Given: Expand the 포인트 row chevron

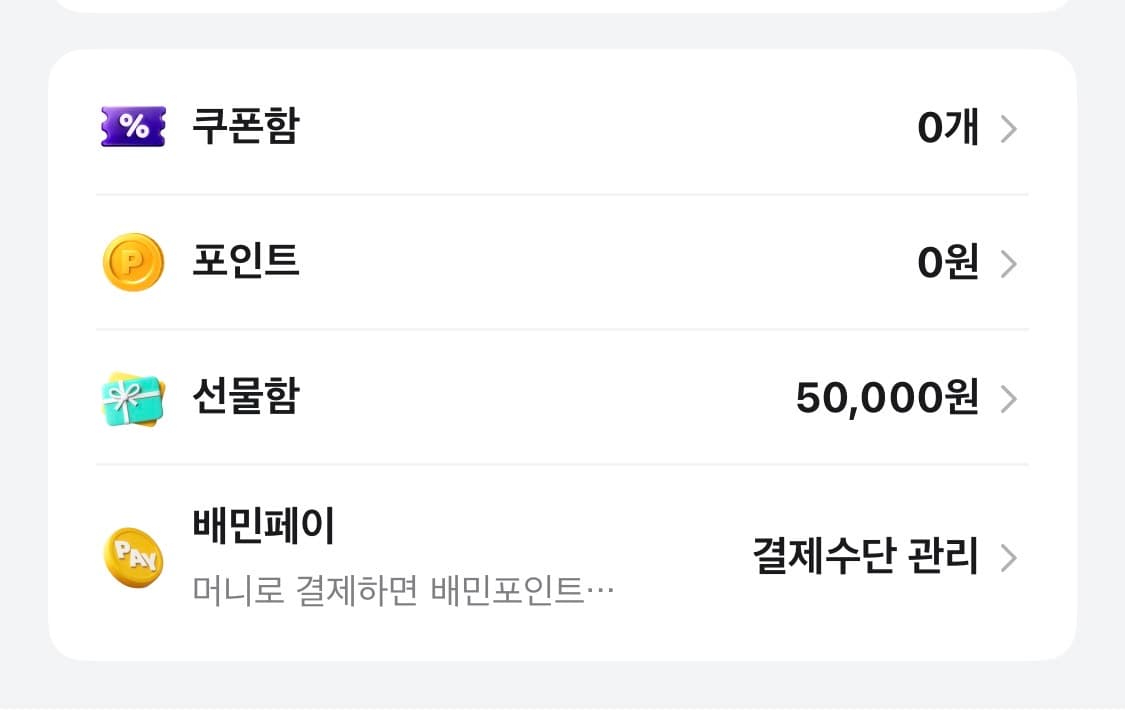Looking at the screenshot, I should coord(1009,264).
